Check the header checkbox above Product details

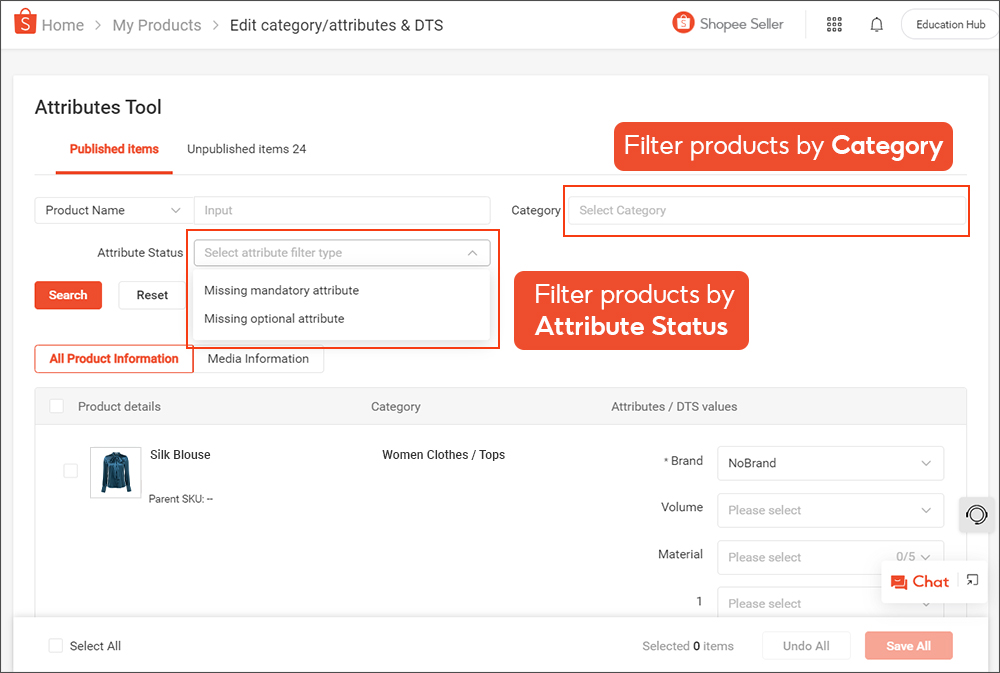pyautogui.click(x=57, y=406)
